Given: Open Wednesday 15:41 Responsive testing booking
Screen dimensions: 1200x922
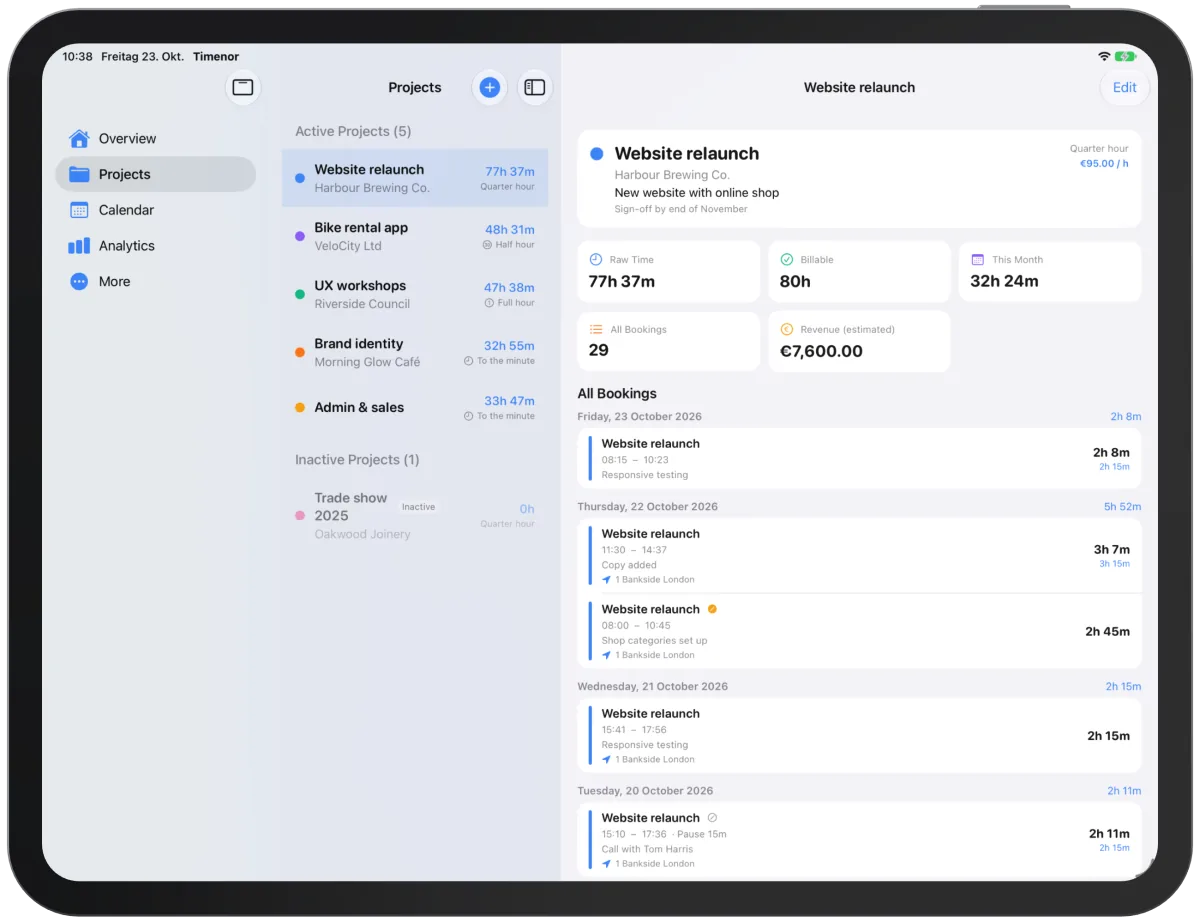Looking at the screenshot, I should click(859, 736).
